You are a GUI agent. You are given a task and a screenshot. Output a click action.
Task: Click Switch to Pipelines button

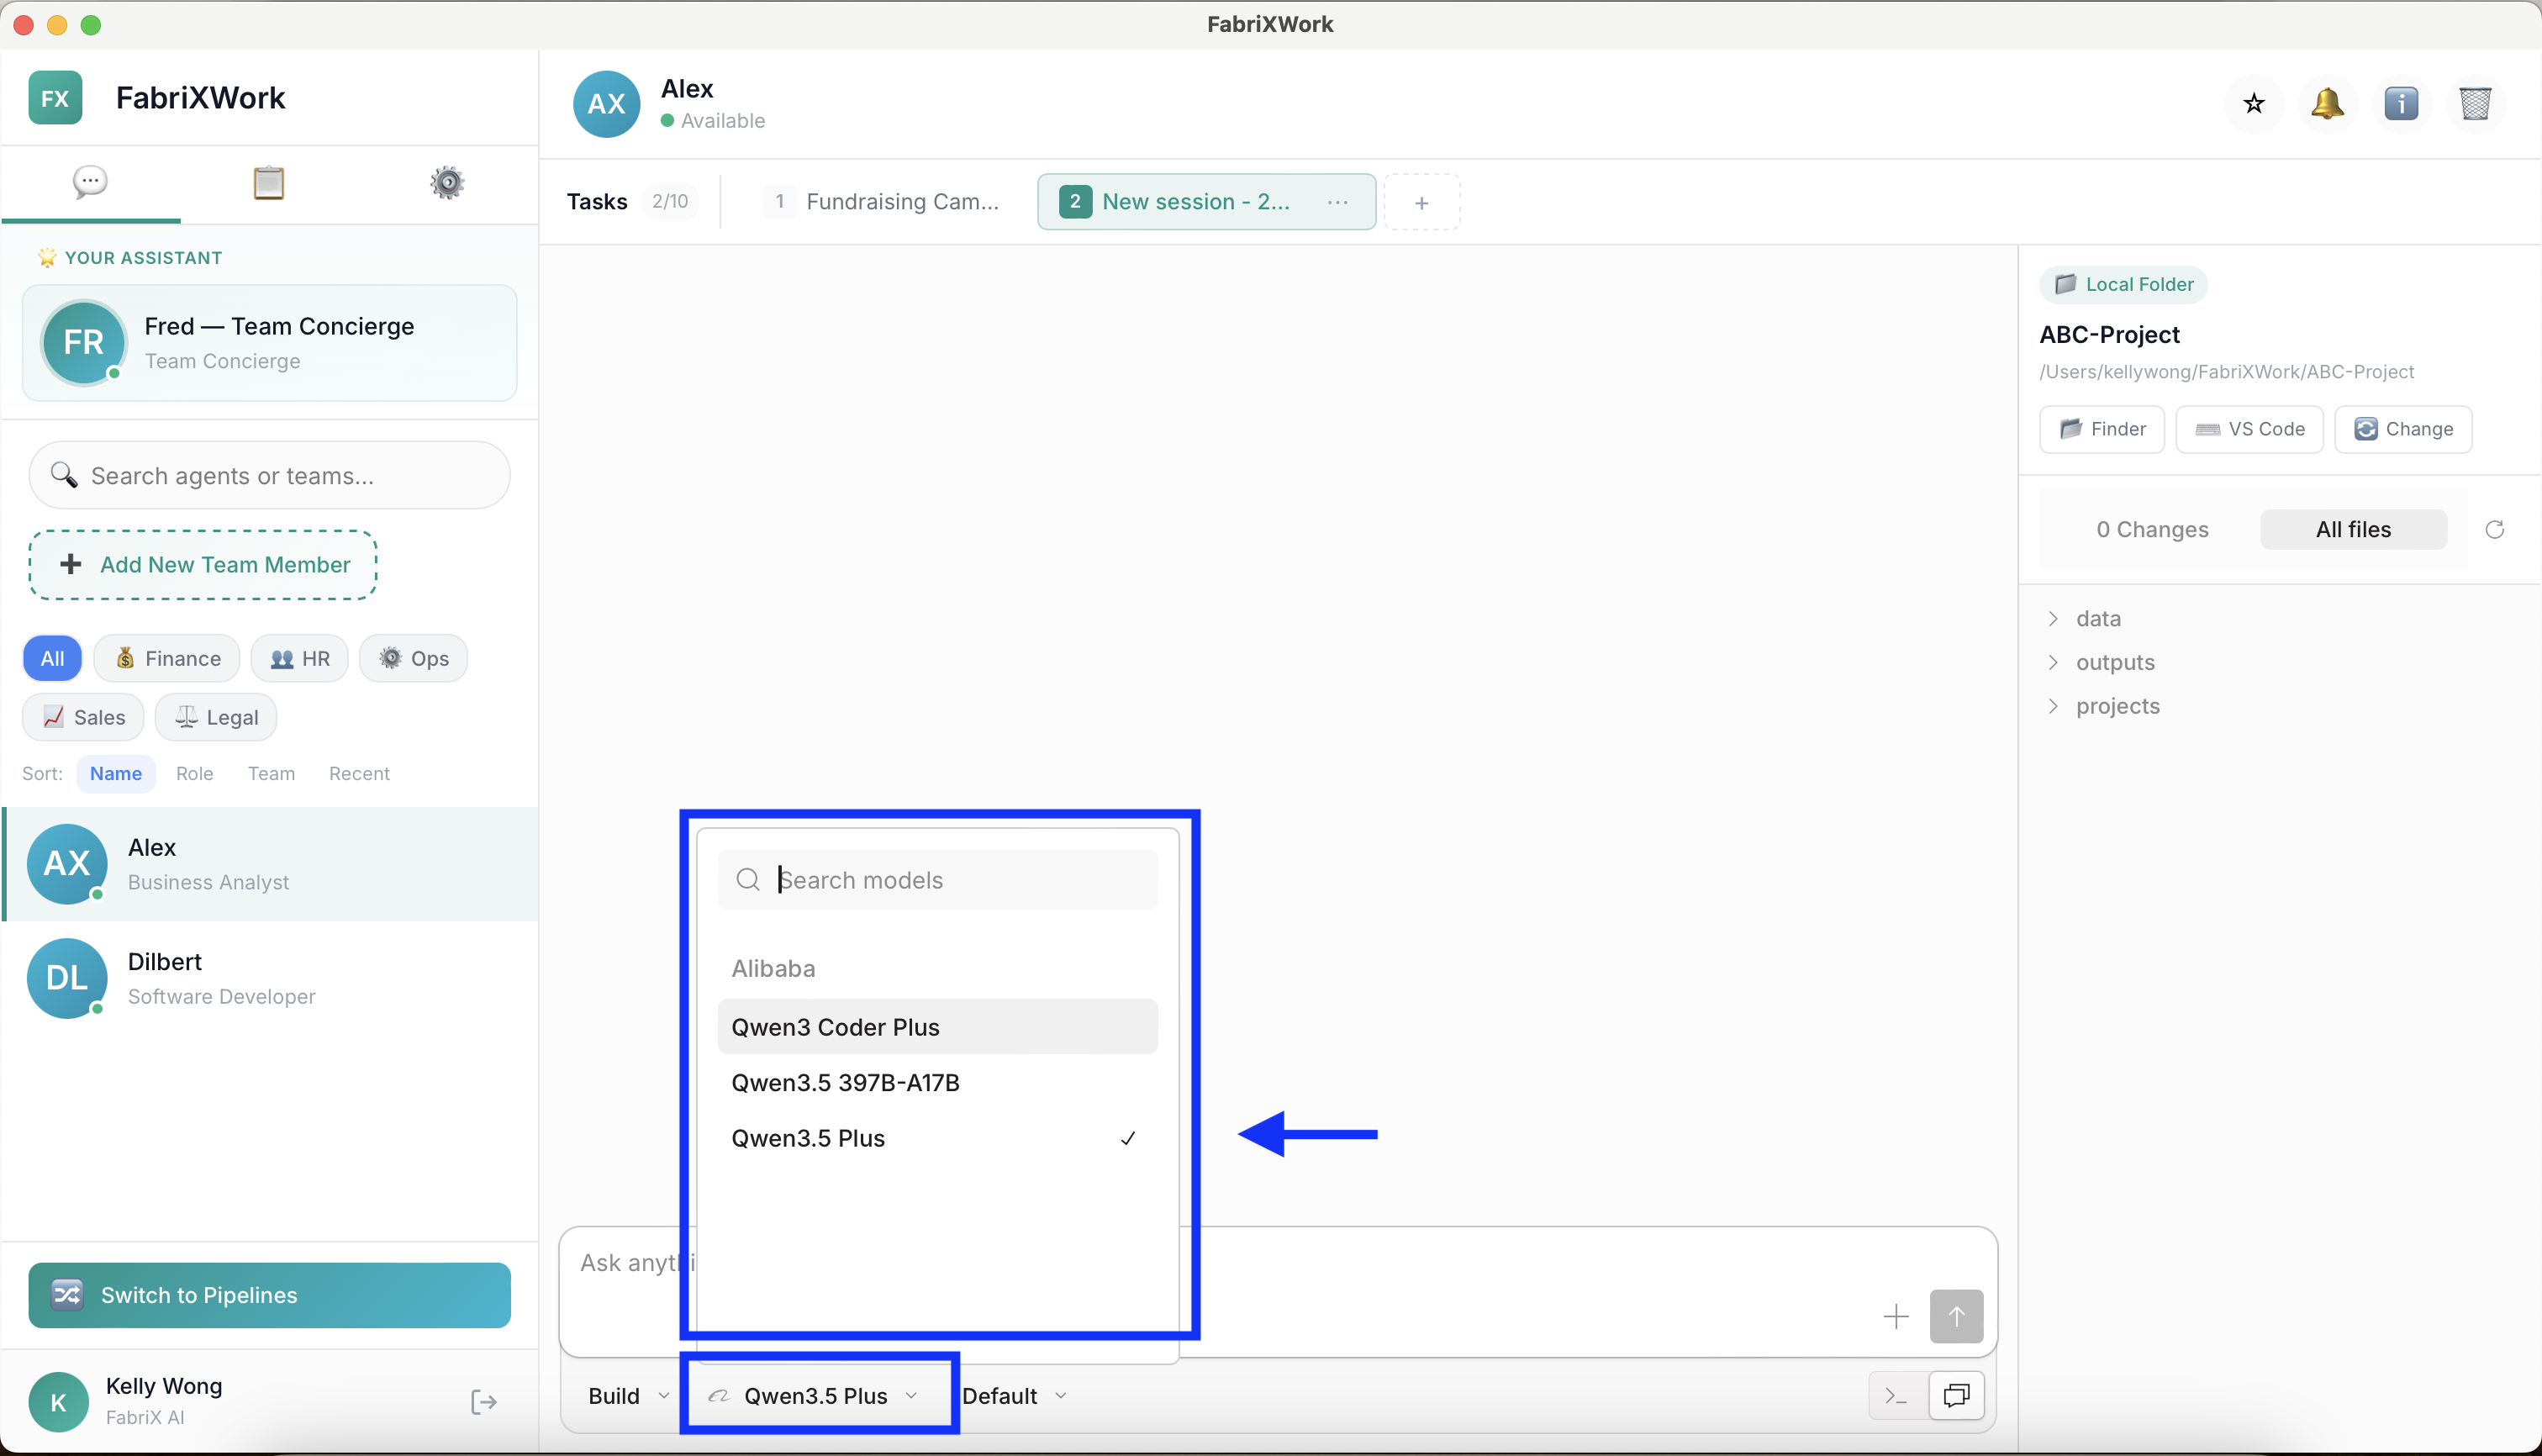point(269,1295)
